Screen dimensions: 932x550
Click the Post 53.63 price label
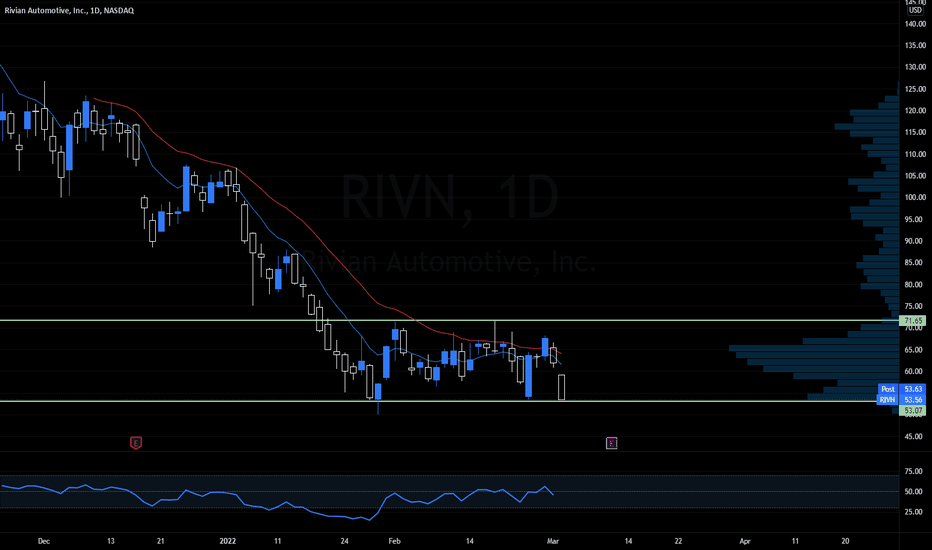point(902,389)
